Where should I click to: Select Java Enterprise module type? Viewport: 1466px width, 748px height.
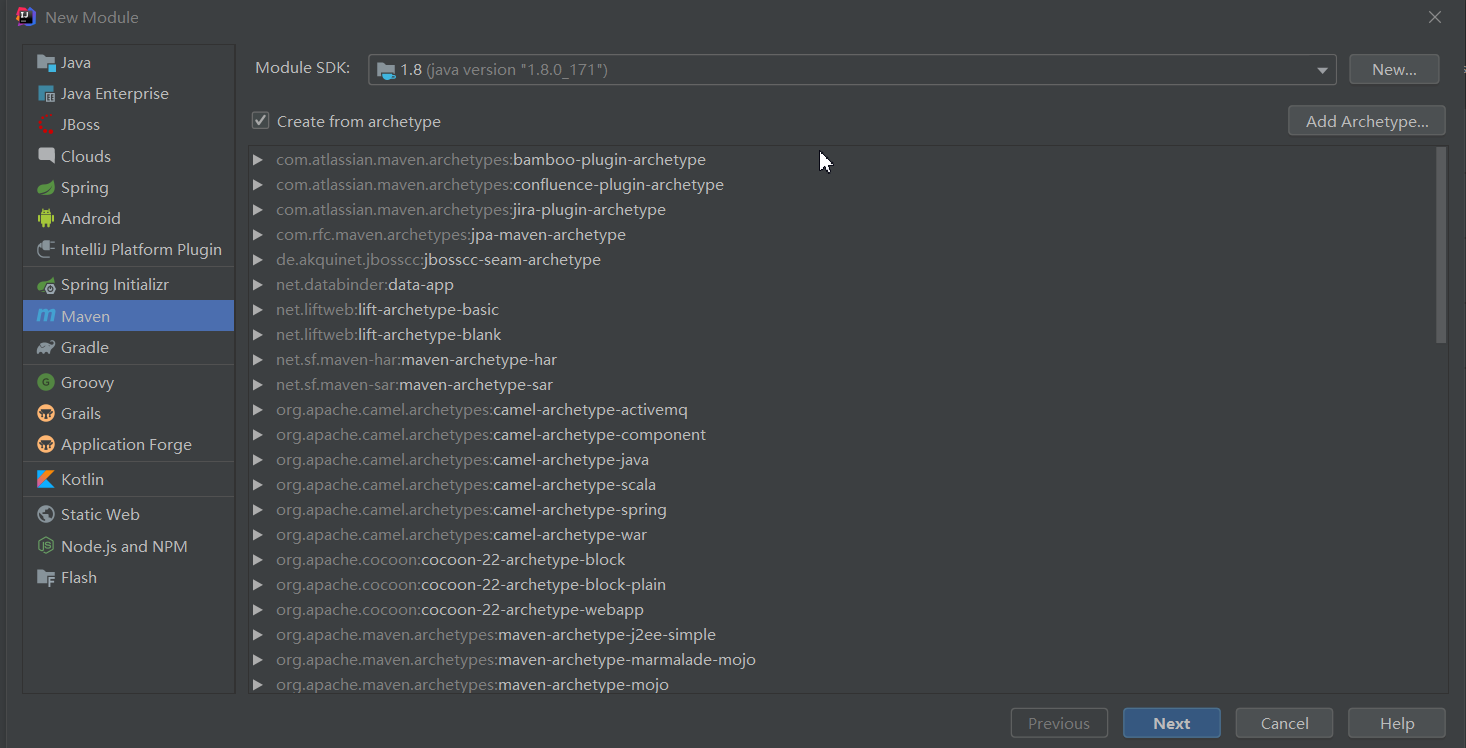coord(128,94)
